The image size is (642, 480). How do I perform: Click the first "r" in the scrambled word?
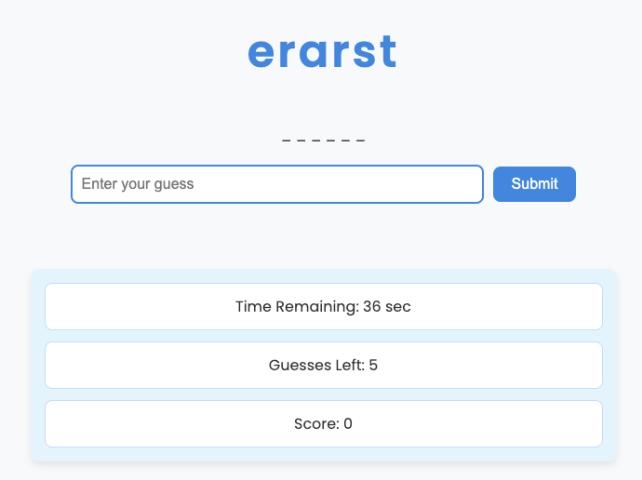(289, 54)
